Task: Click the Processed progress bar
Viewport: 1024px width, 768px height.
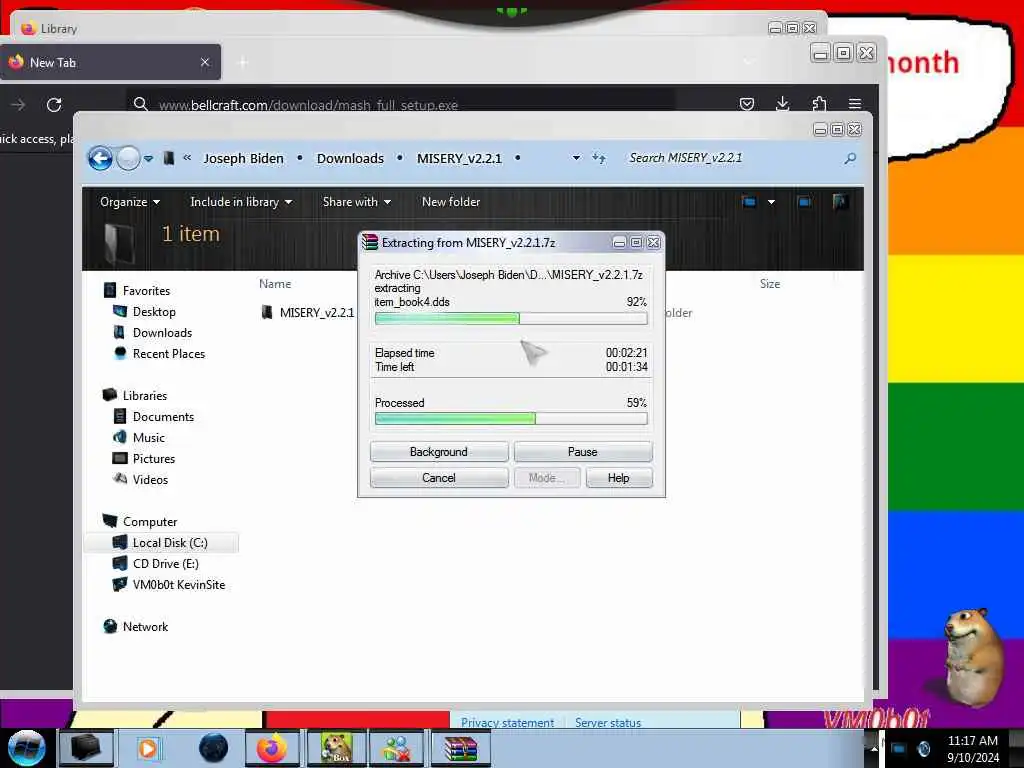Action: click(x=511, y=419)
